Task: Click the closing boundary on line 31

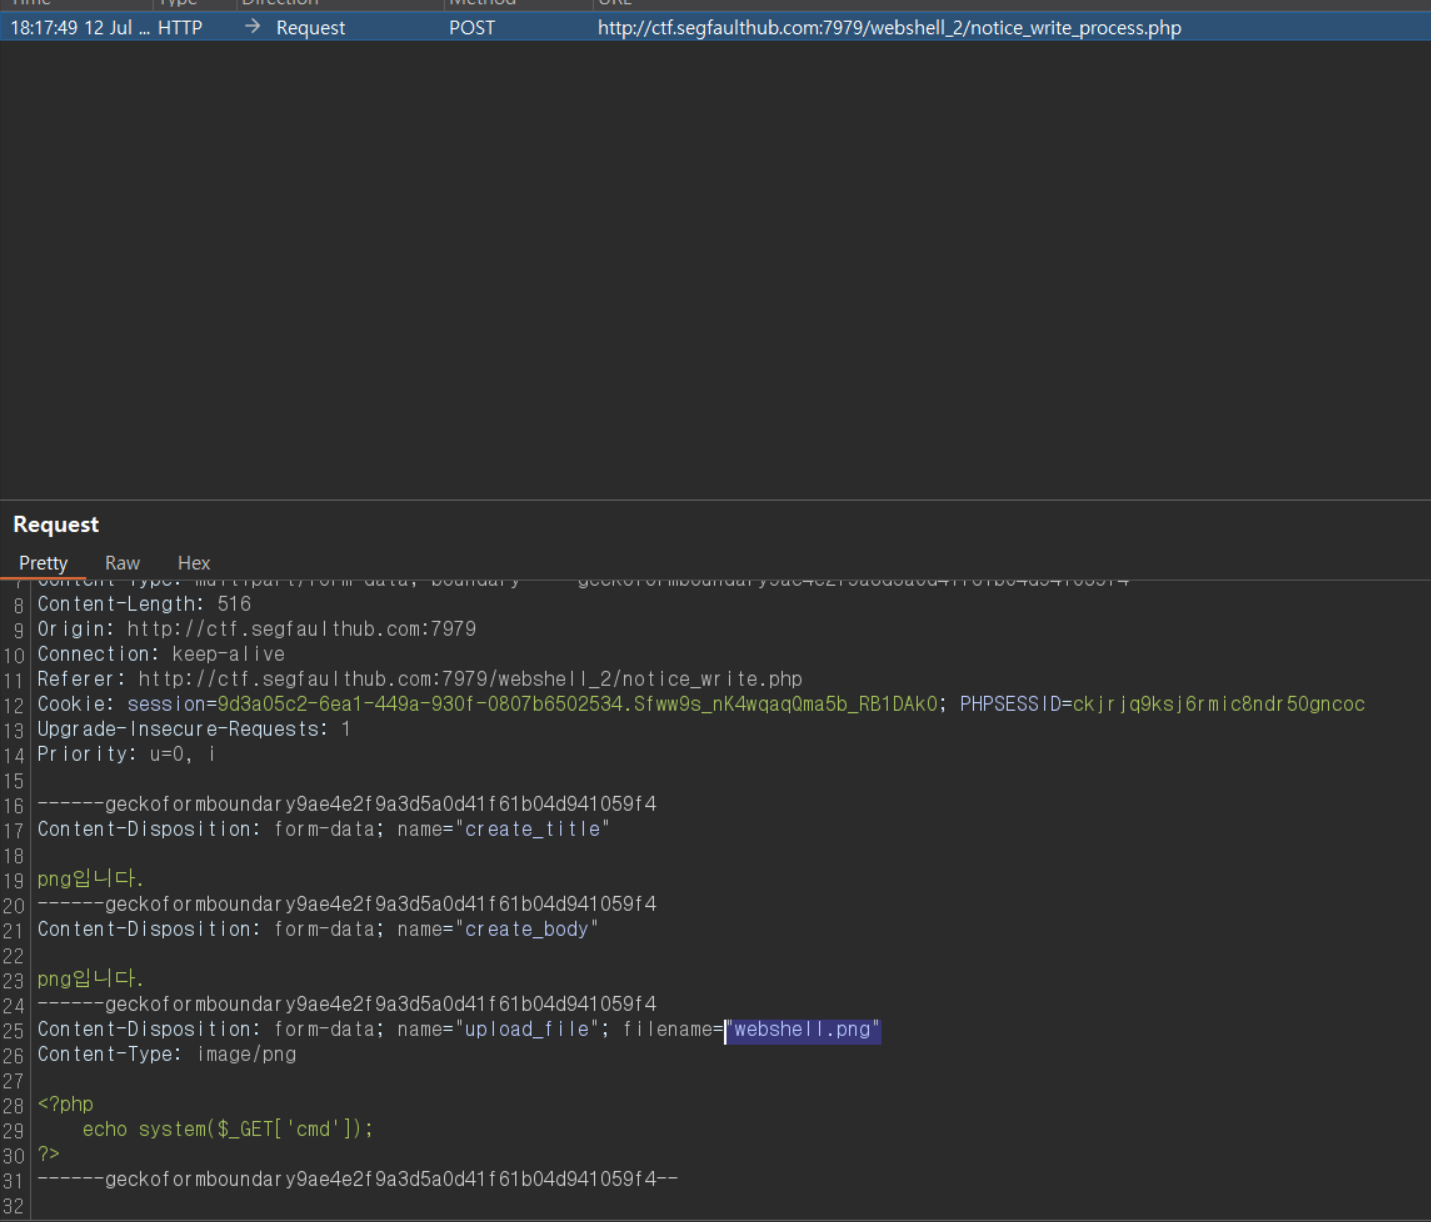Action: pos(358,1179)
